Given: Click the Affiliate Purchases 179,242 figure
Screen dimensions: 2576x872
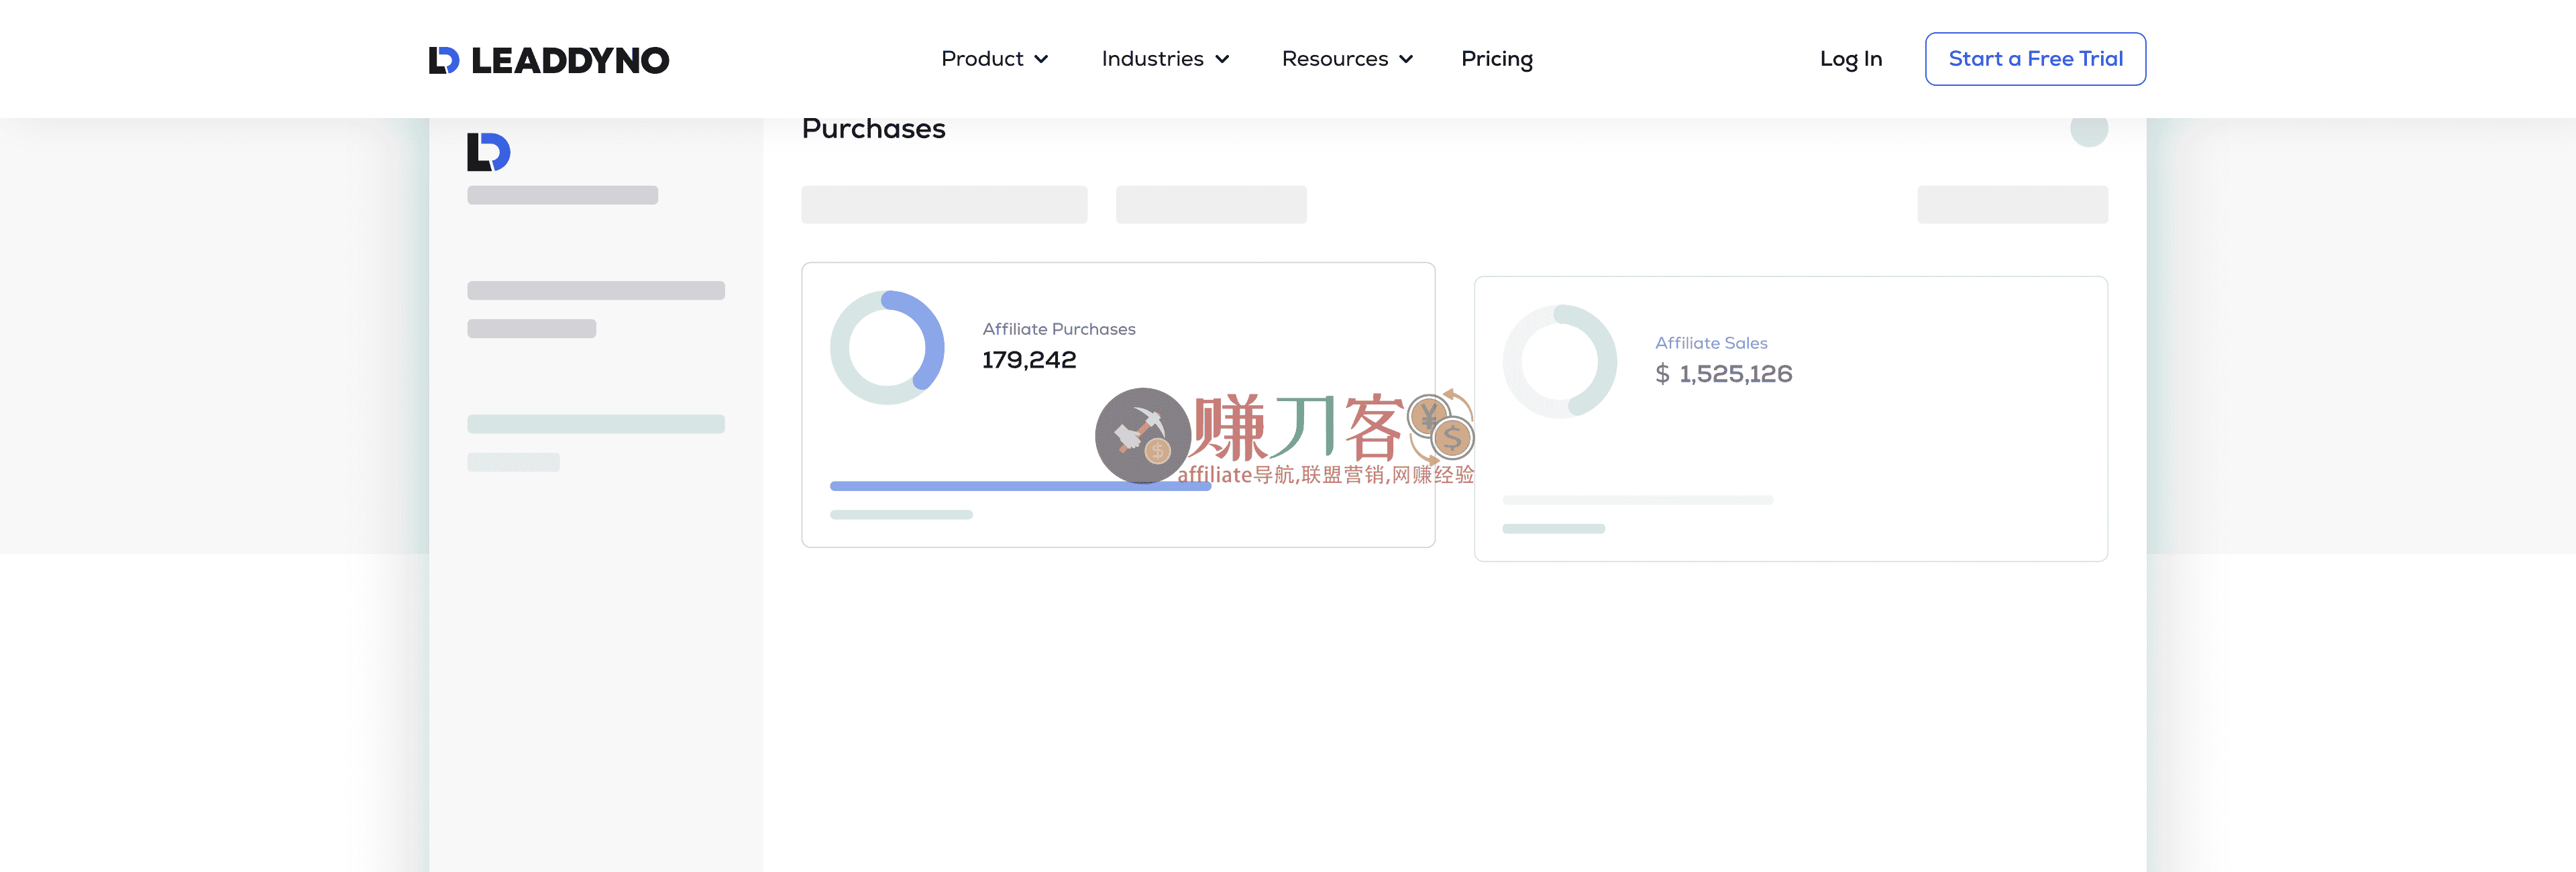Looking at the screenshot, I should pos(1029,360).
